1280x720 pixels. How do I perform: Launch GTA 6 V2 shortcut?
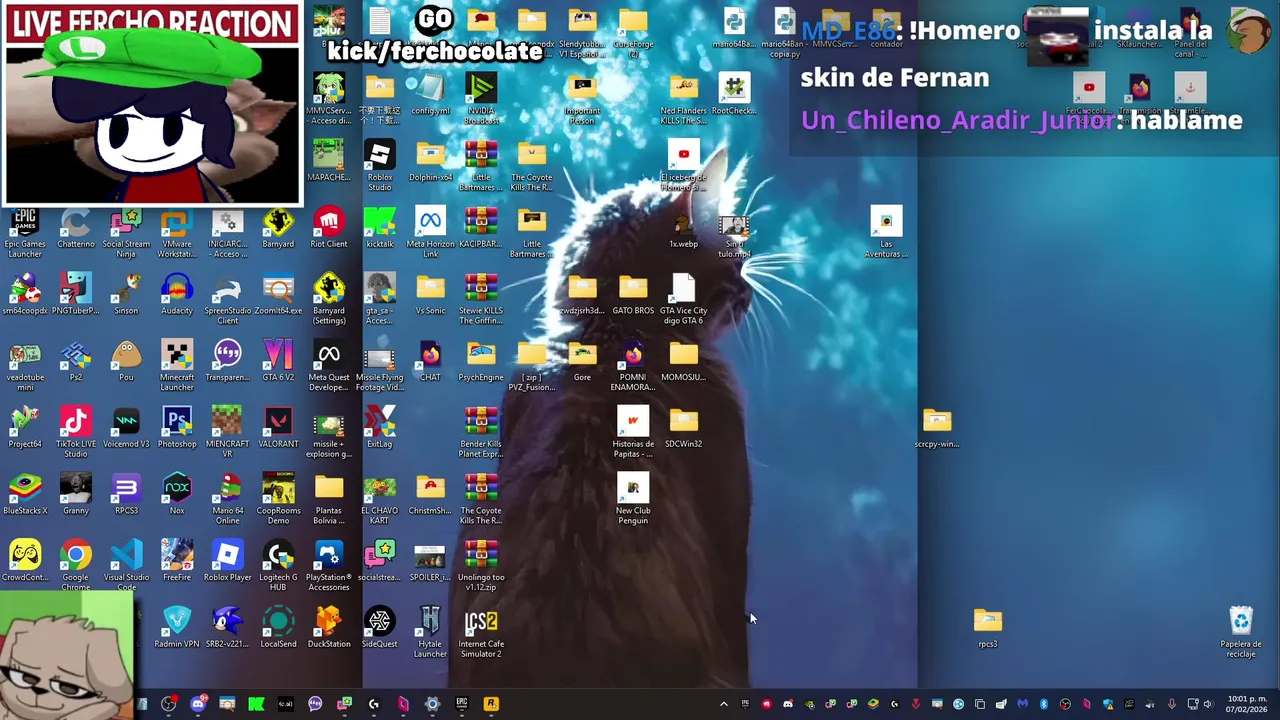coord(278,362)
